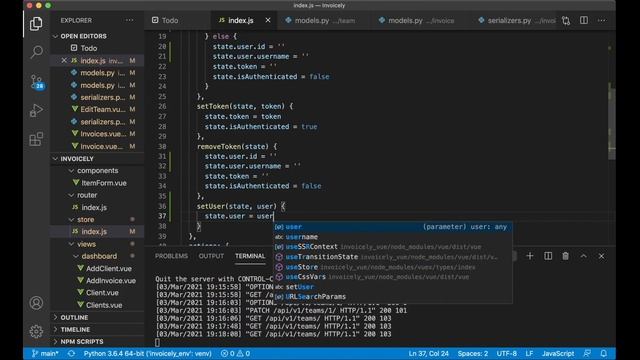The height and width of the screenshot is (360, 640).
Task: Change language mode JavaScript
Action: [558, 353]
